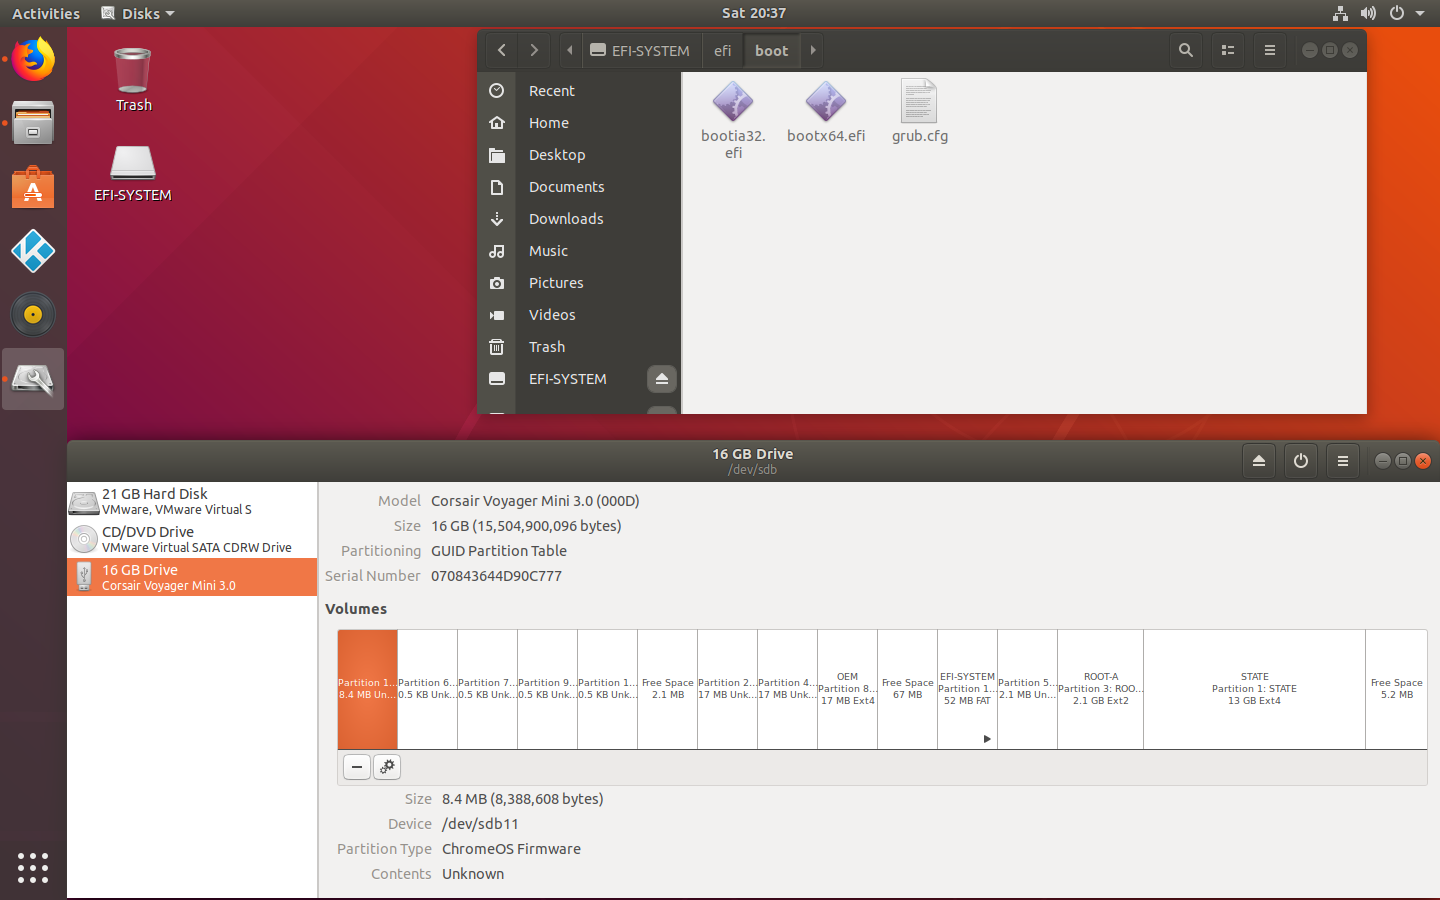
Task: Open Trash in the Files sidebar
Action: click(579, 347)
